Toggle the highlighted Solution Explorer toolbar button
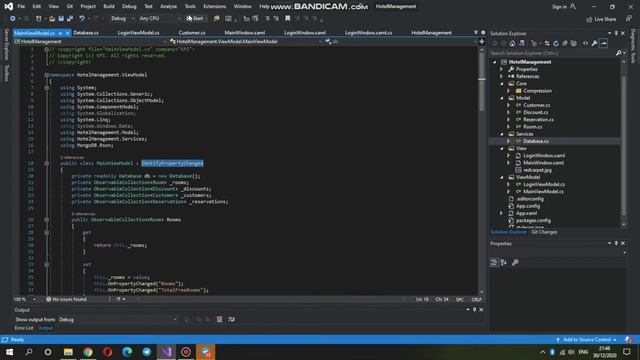 (x=603, y=43)
